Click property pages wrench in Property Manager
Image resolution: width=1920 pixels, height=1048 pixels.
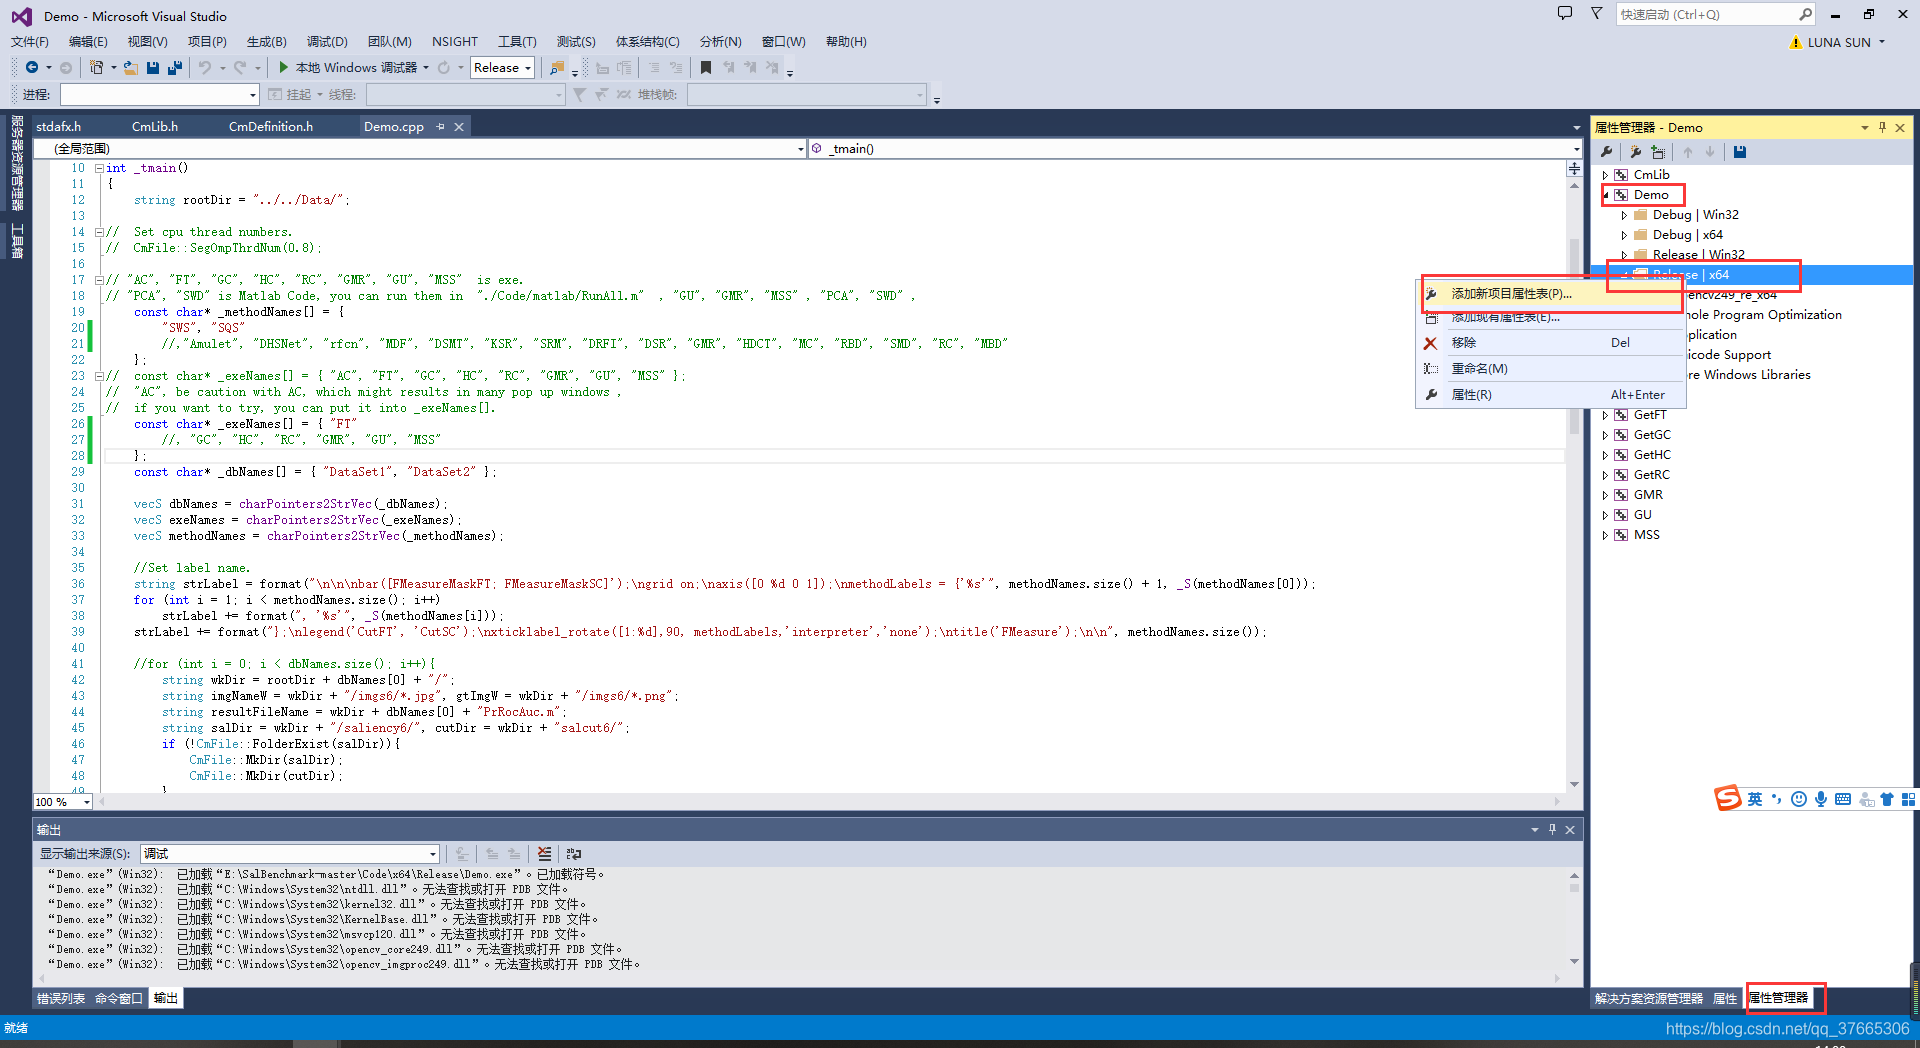(1607, 152)
